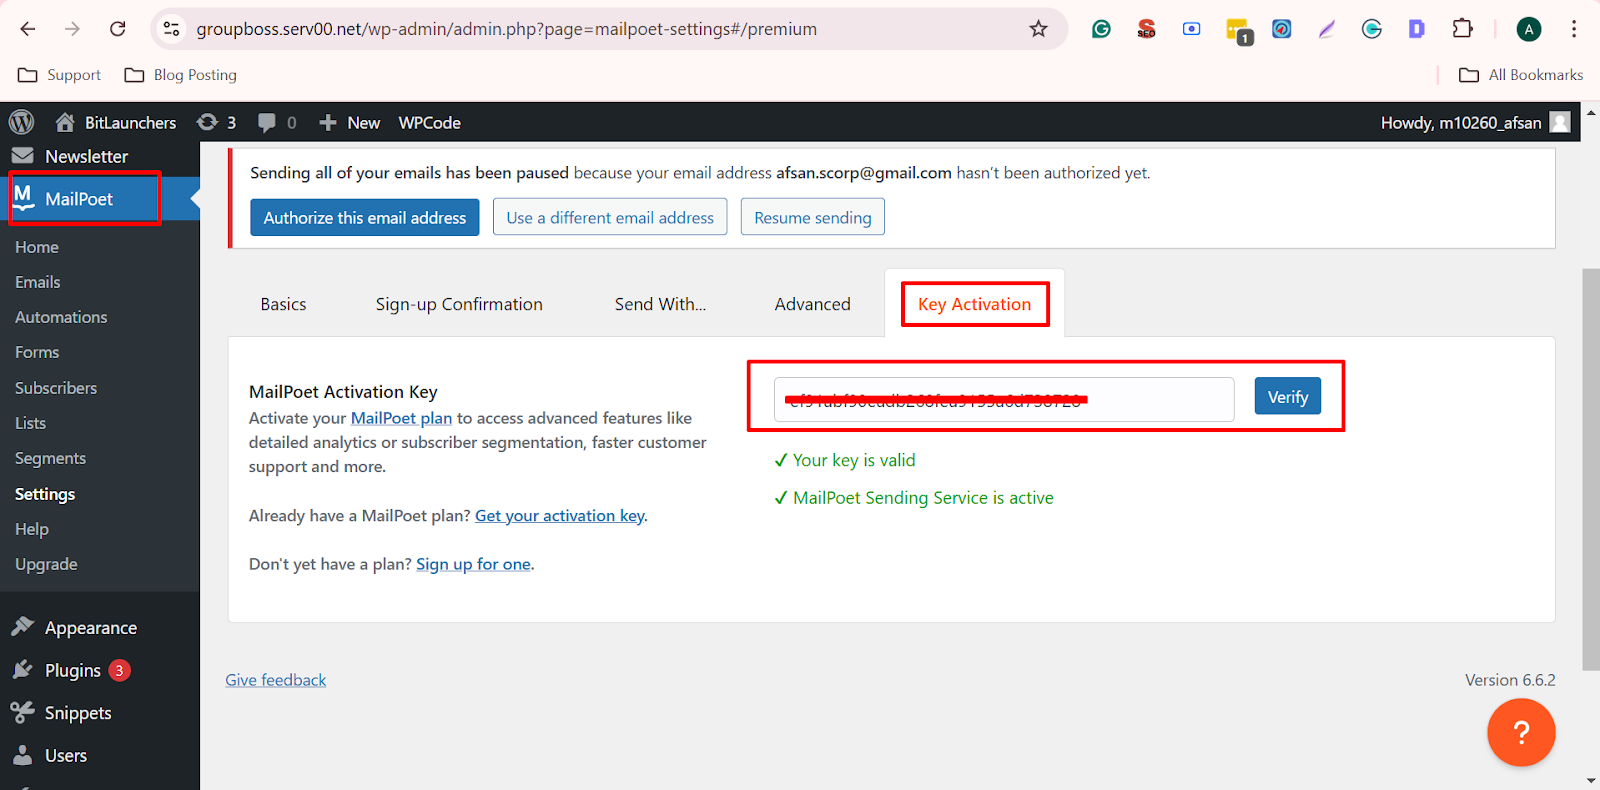The height and width of the screenshot is (790, 1600).
Task: Click the Resume sending button
Action: pyautogui.click(x=813, y=217)
